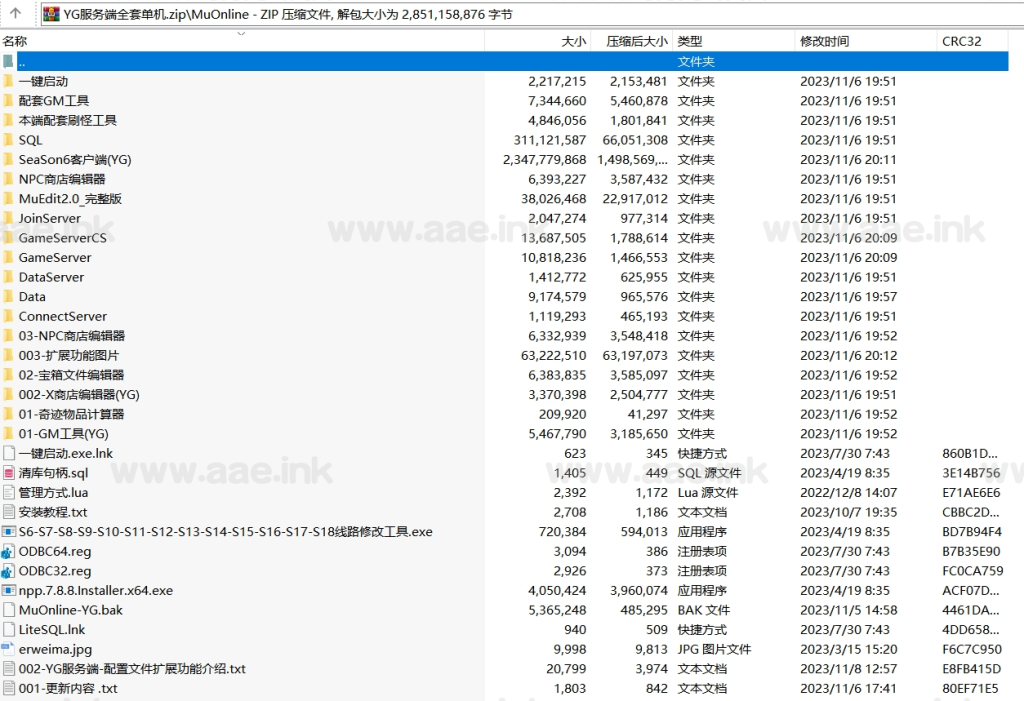This screenshot has height=701, width=1024.
Task: Sort by the 名称 column header
Action: point(15,41)
